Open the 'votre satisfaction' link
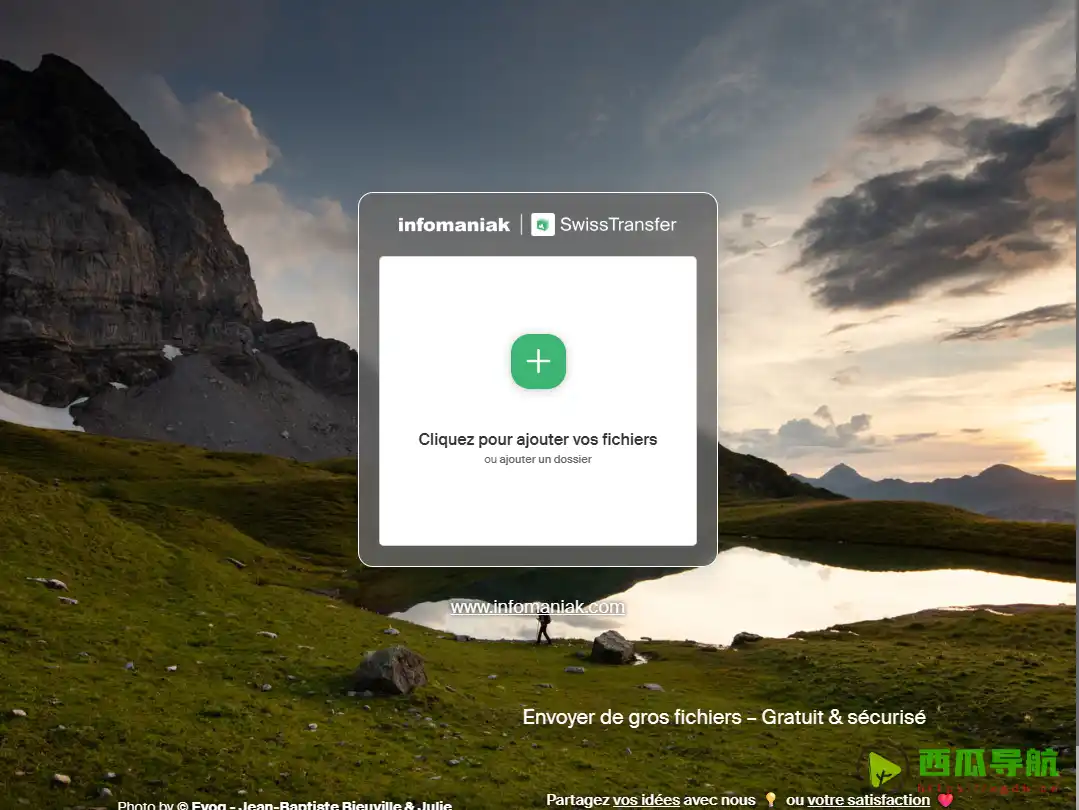Screen dimensions: 1079x810 click(868, 800)
